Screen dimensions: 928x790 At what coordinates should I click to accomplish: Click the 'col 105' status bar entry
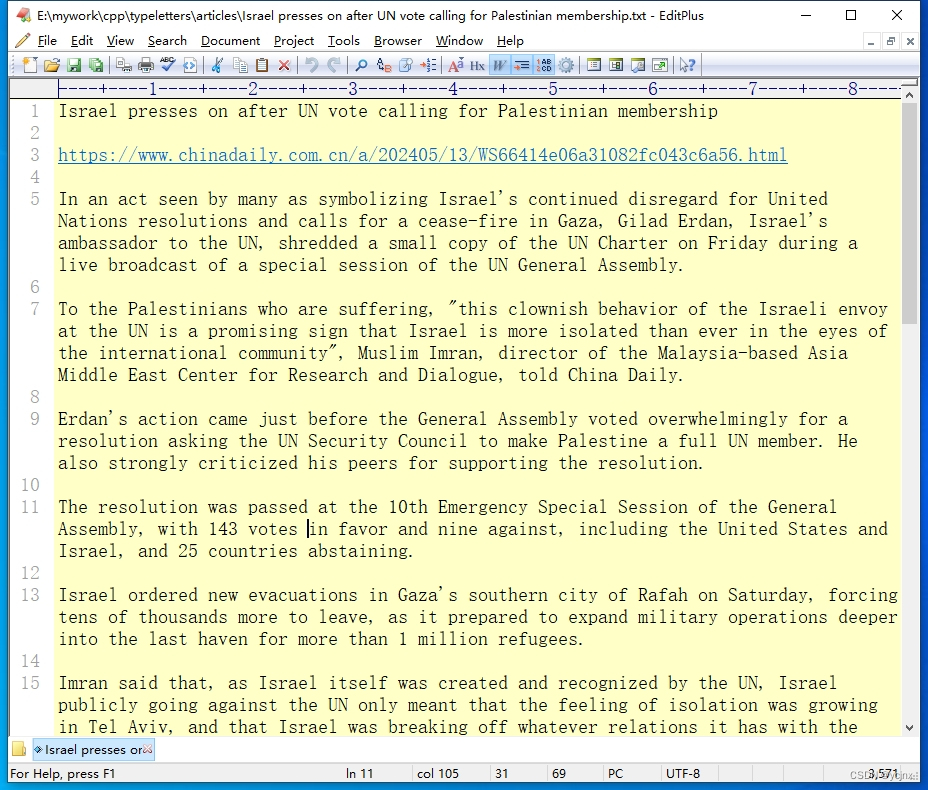[438, 773]
